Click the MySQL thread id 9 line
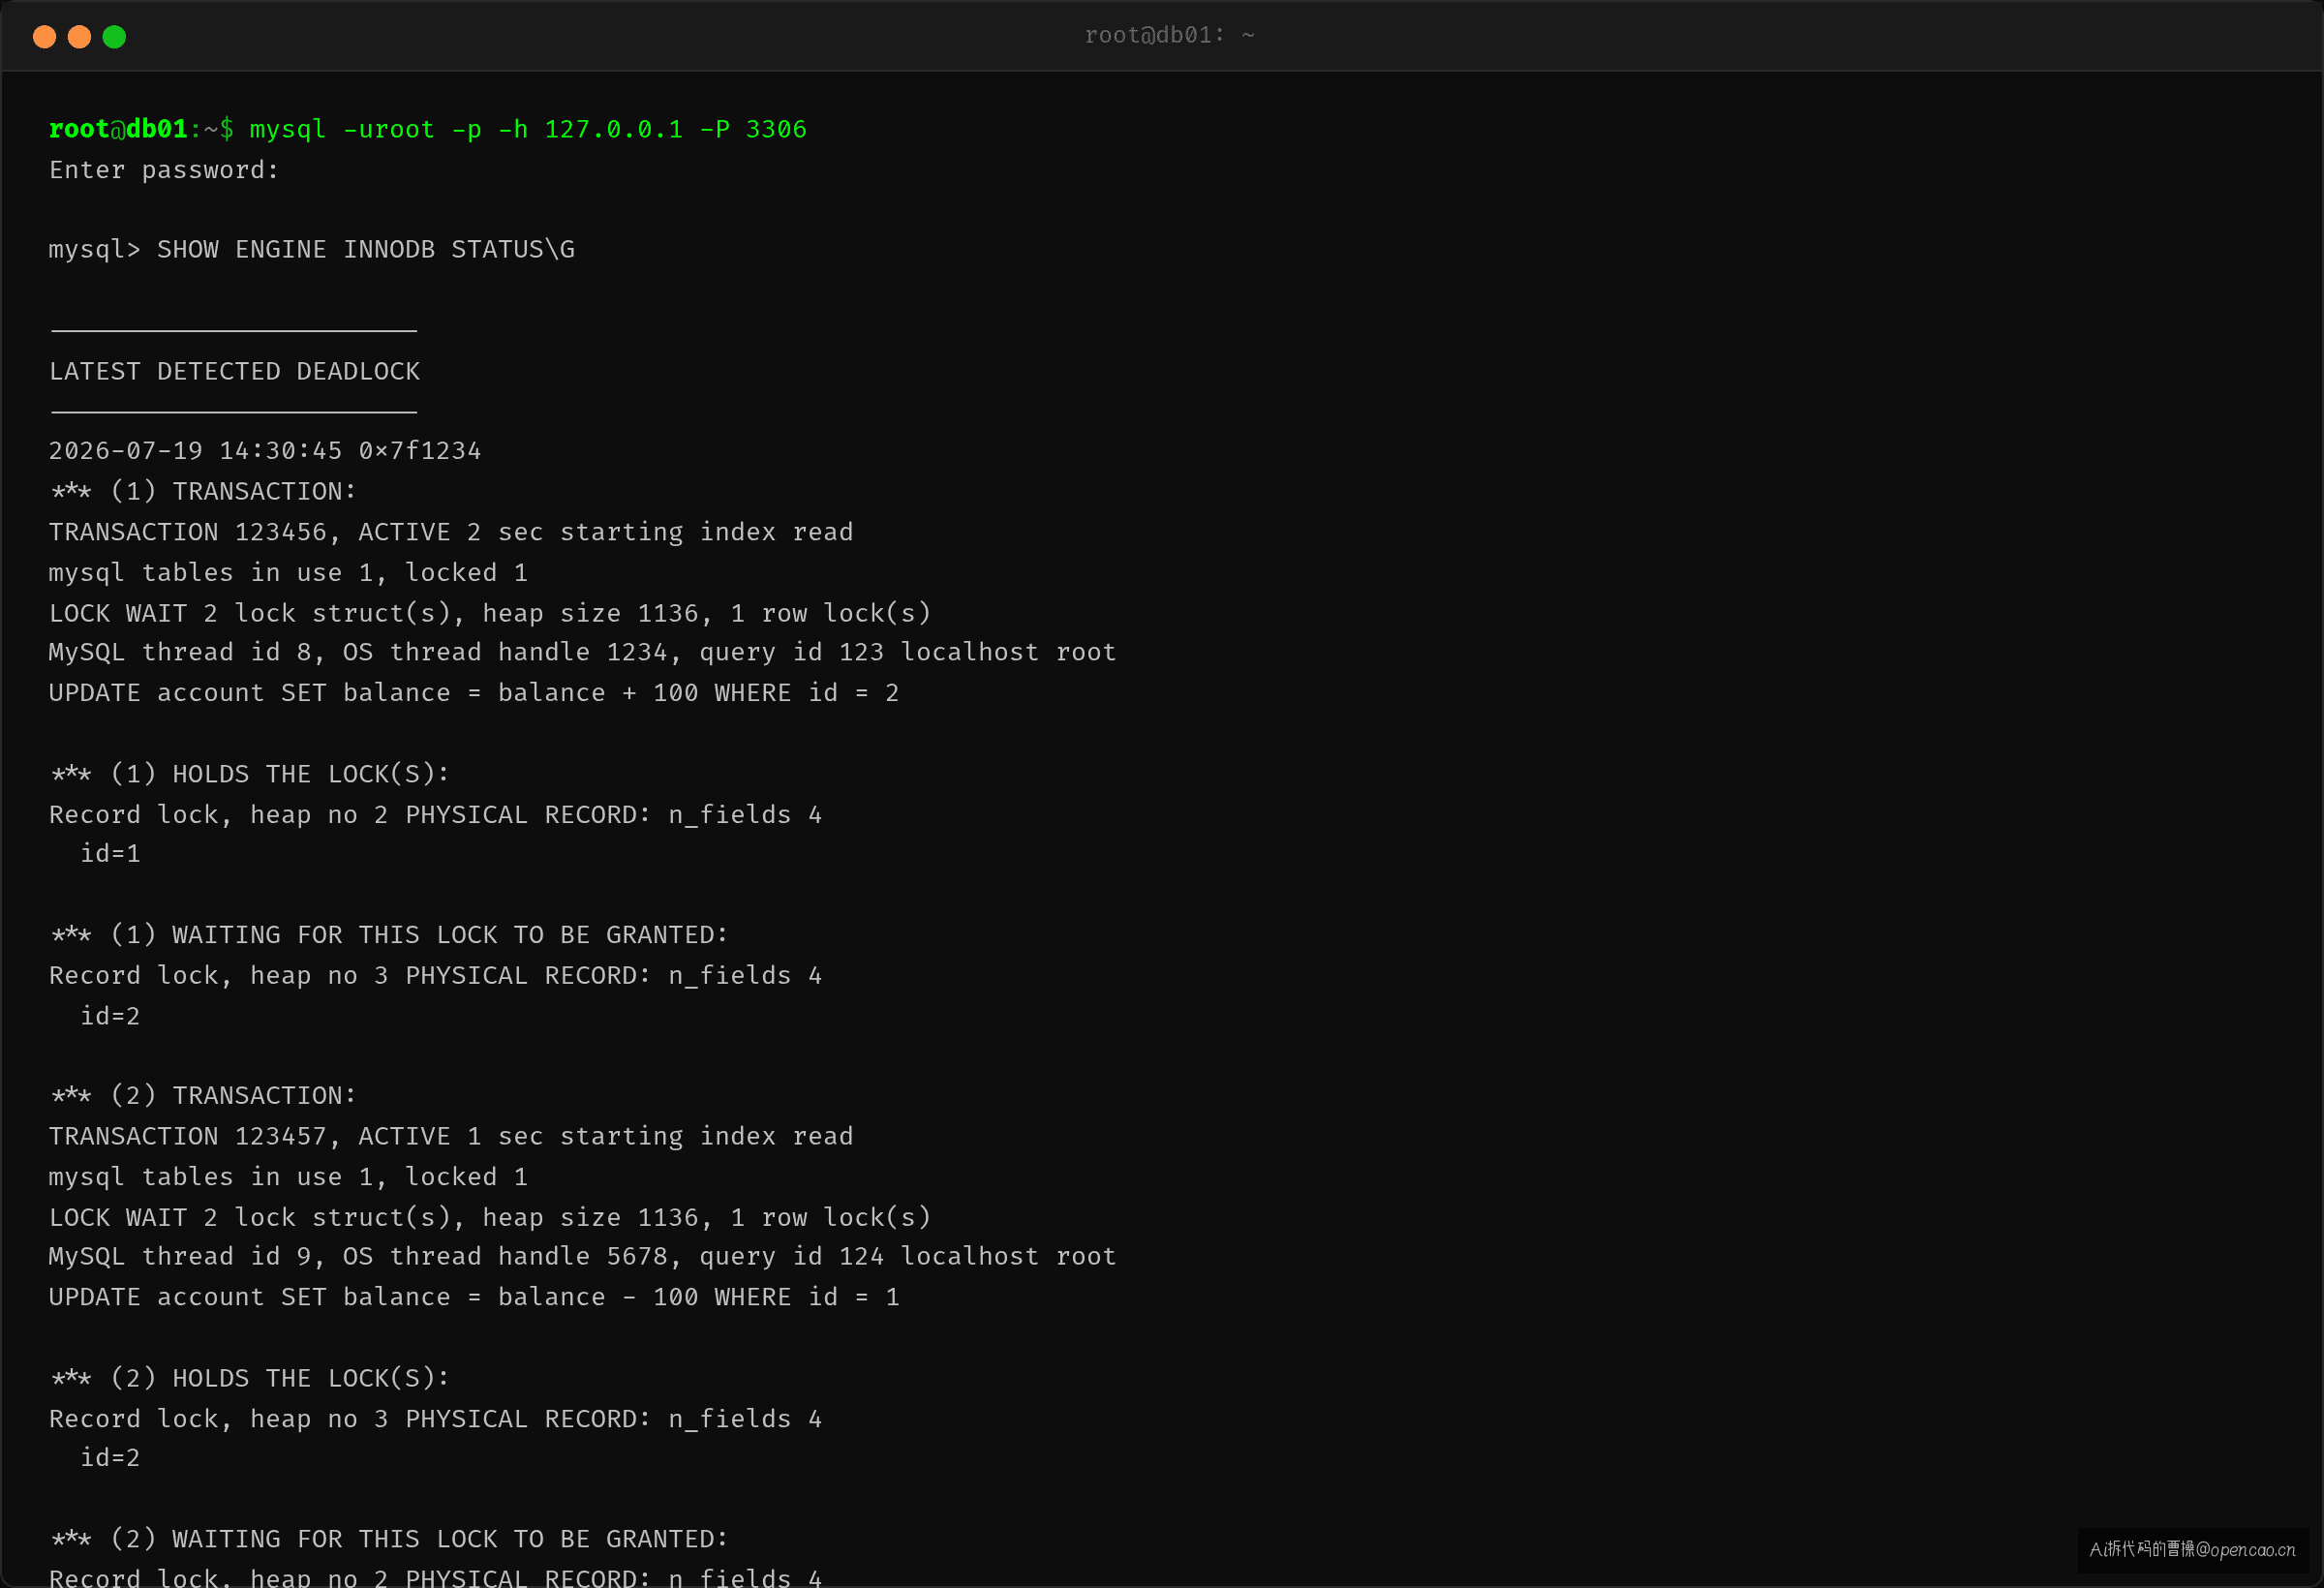Image resolution: width=2324 pixels, height=1588 pixels. [582, 1257]
